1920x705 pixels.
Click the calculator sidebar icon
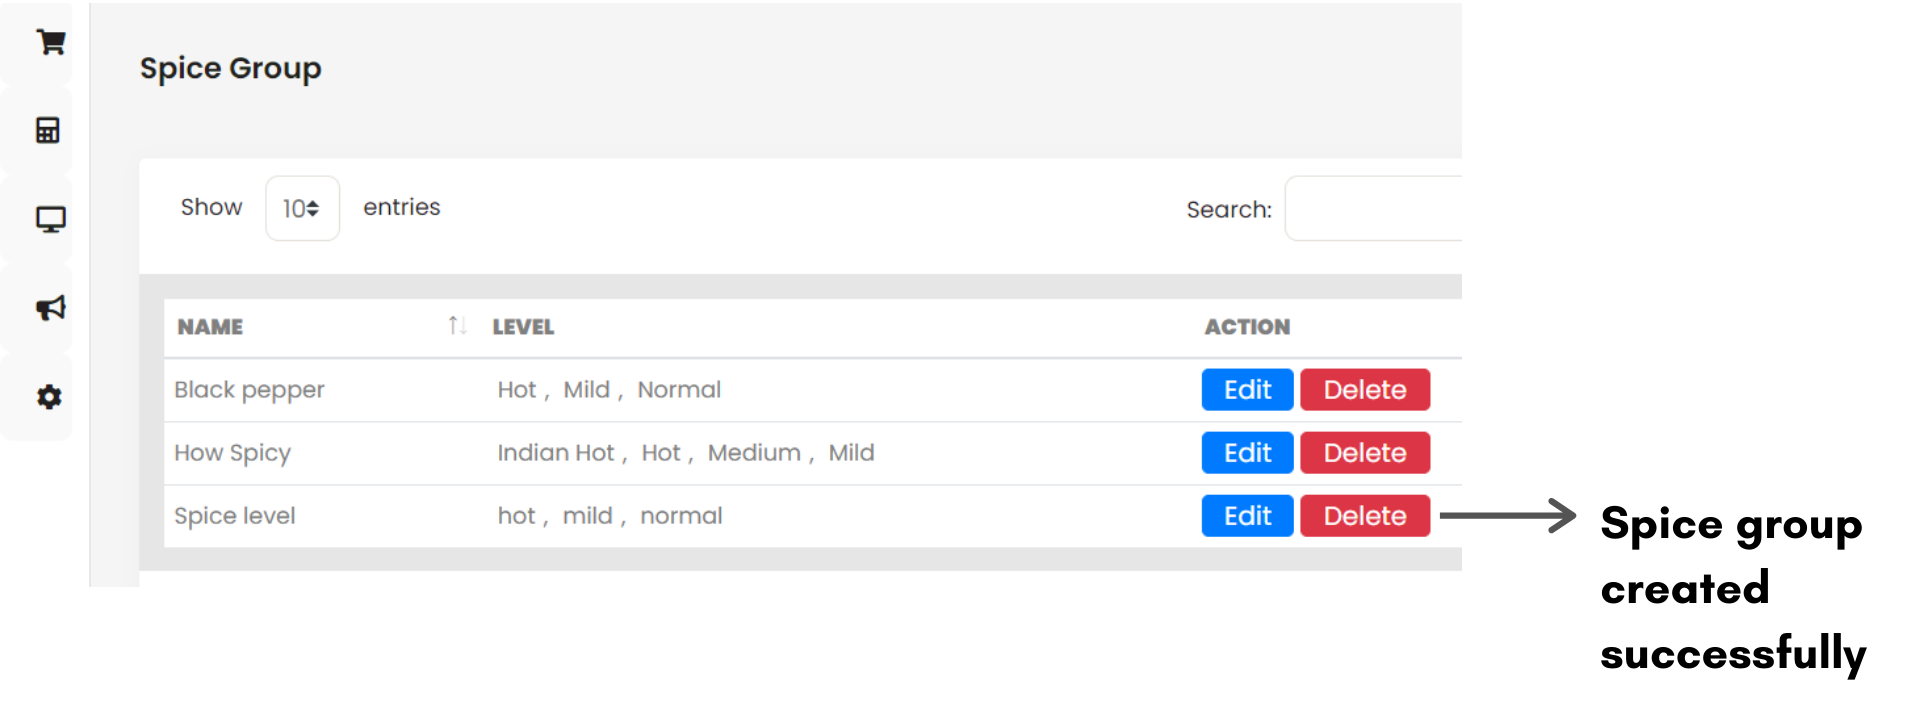tap(48, 130)
